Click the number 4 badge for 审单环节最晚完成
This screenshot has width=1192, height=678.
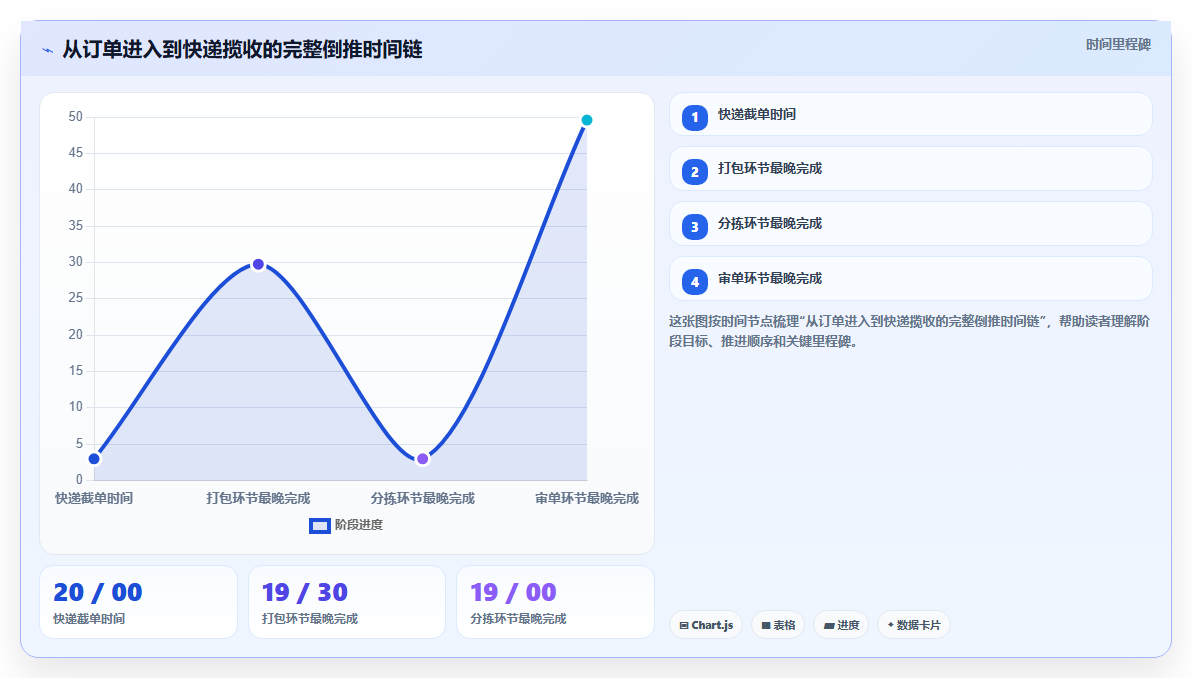tap(695, 282)
